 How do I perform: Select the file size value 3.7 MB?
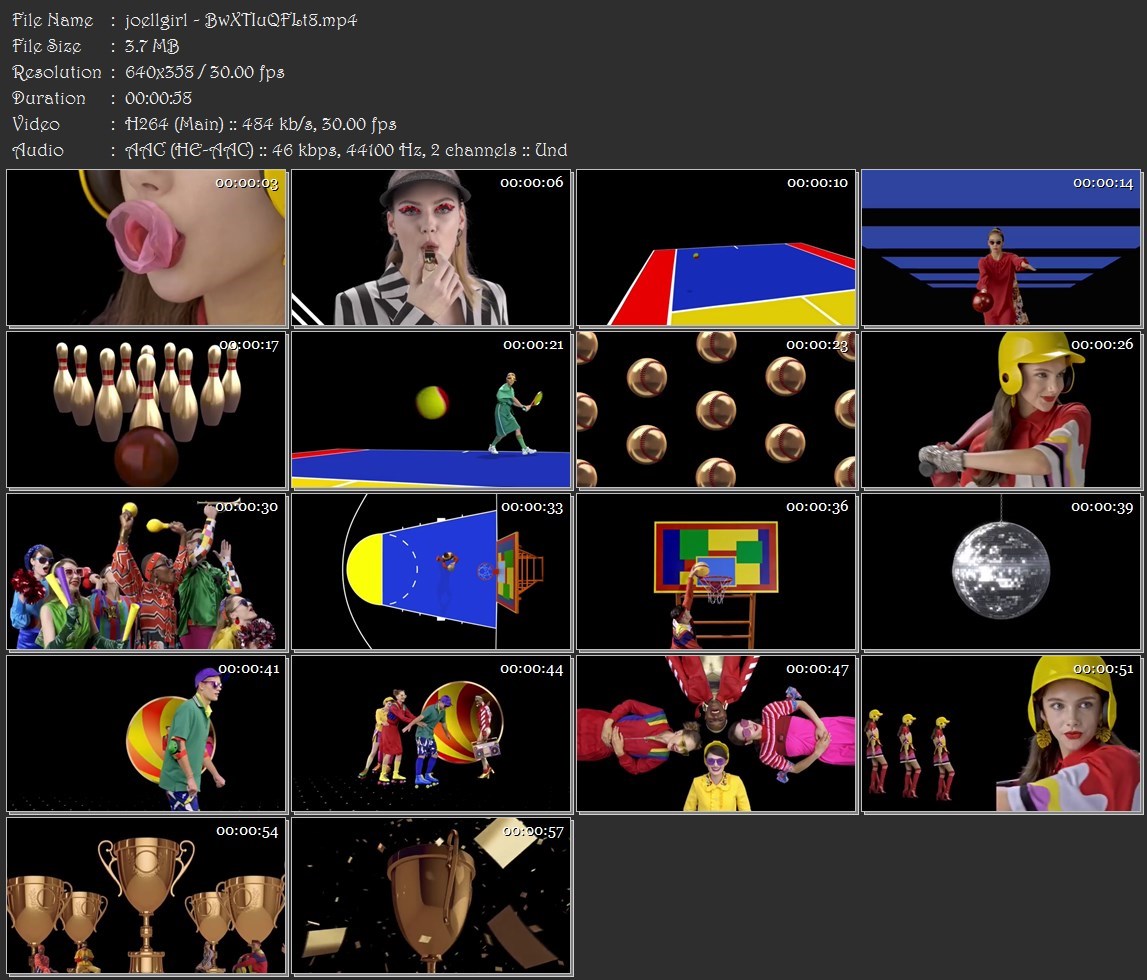(x=151, y=46)
